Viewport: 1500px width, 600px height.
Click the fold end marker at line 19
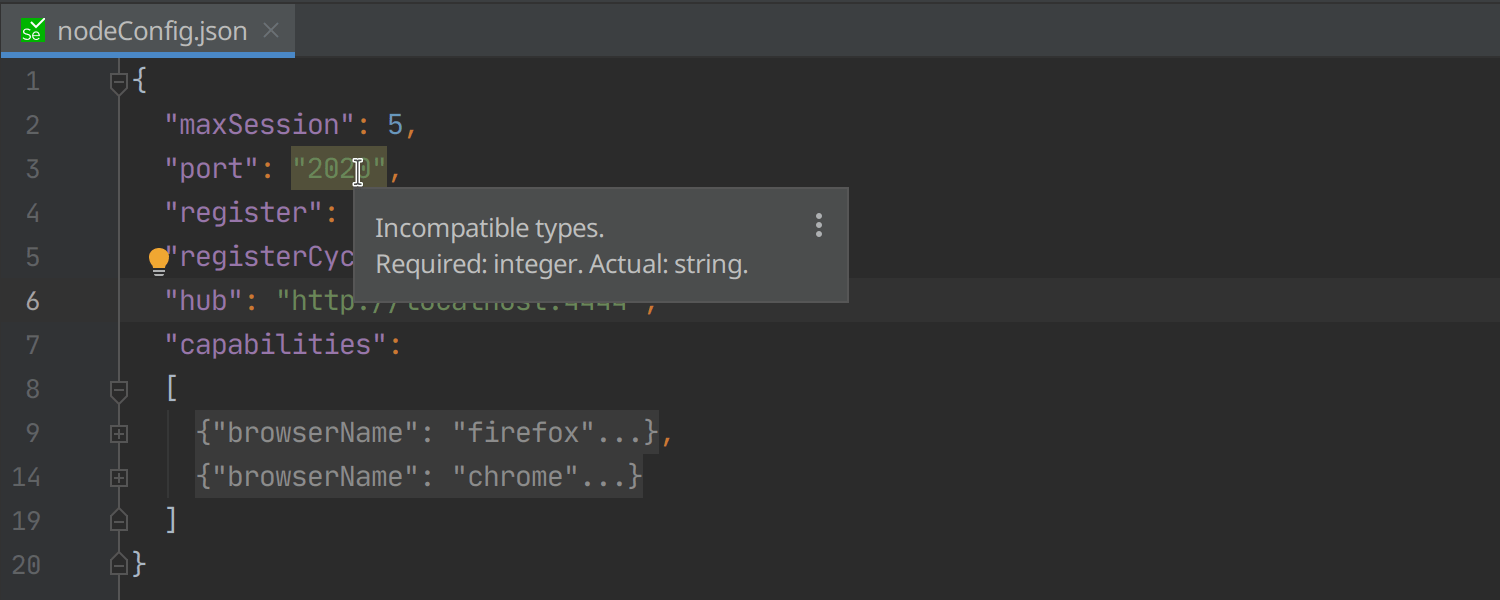click(119, 521)
